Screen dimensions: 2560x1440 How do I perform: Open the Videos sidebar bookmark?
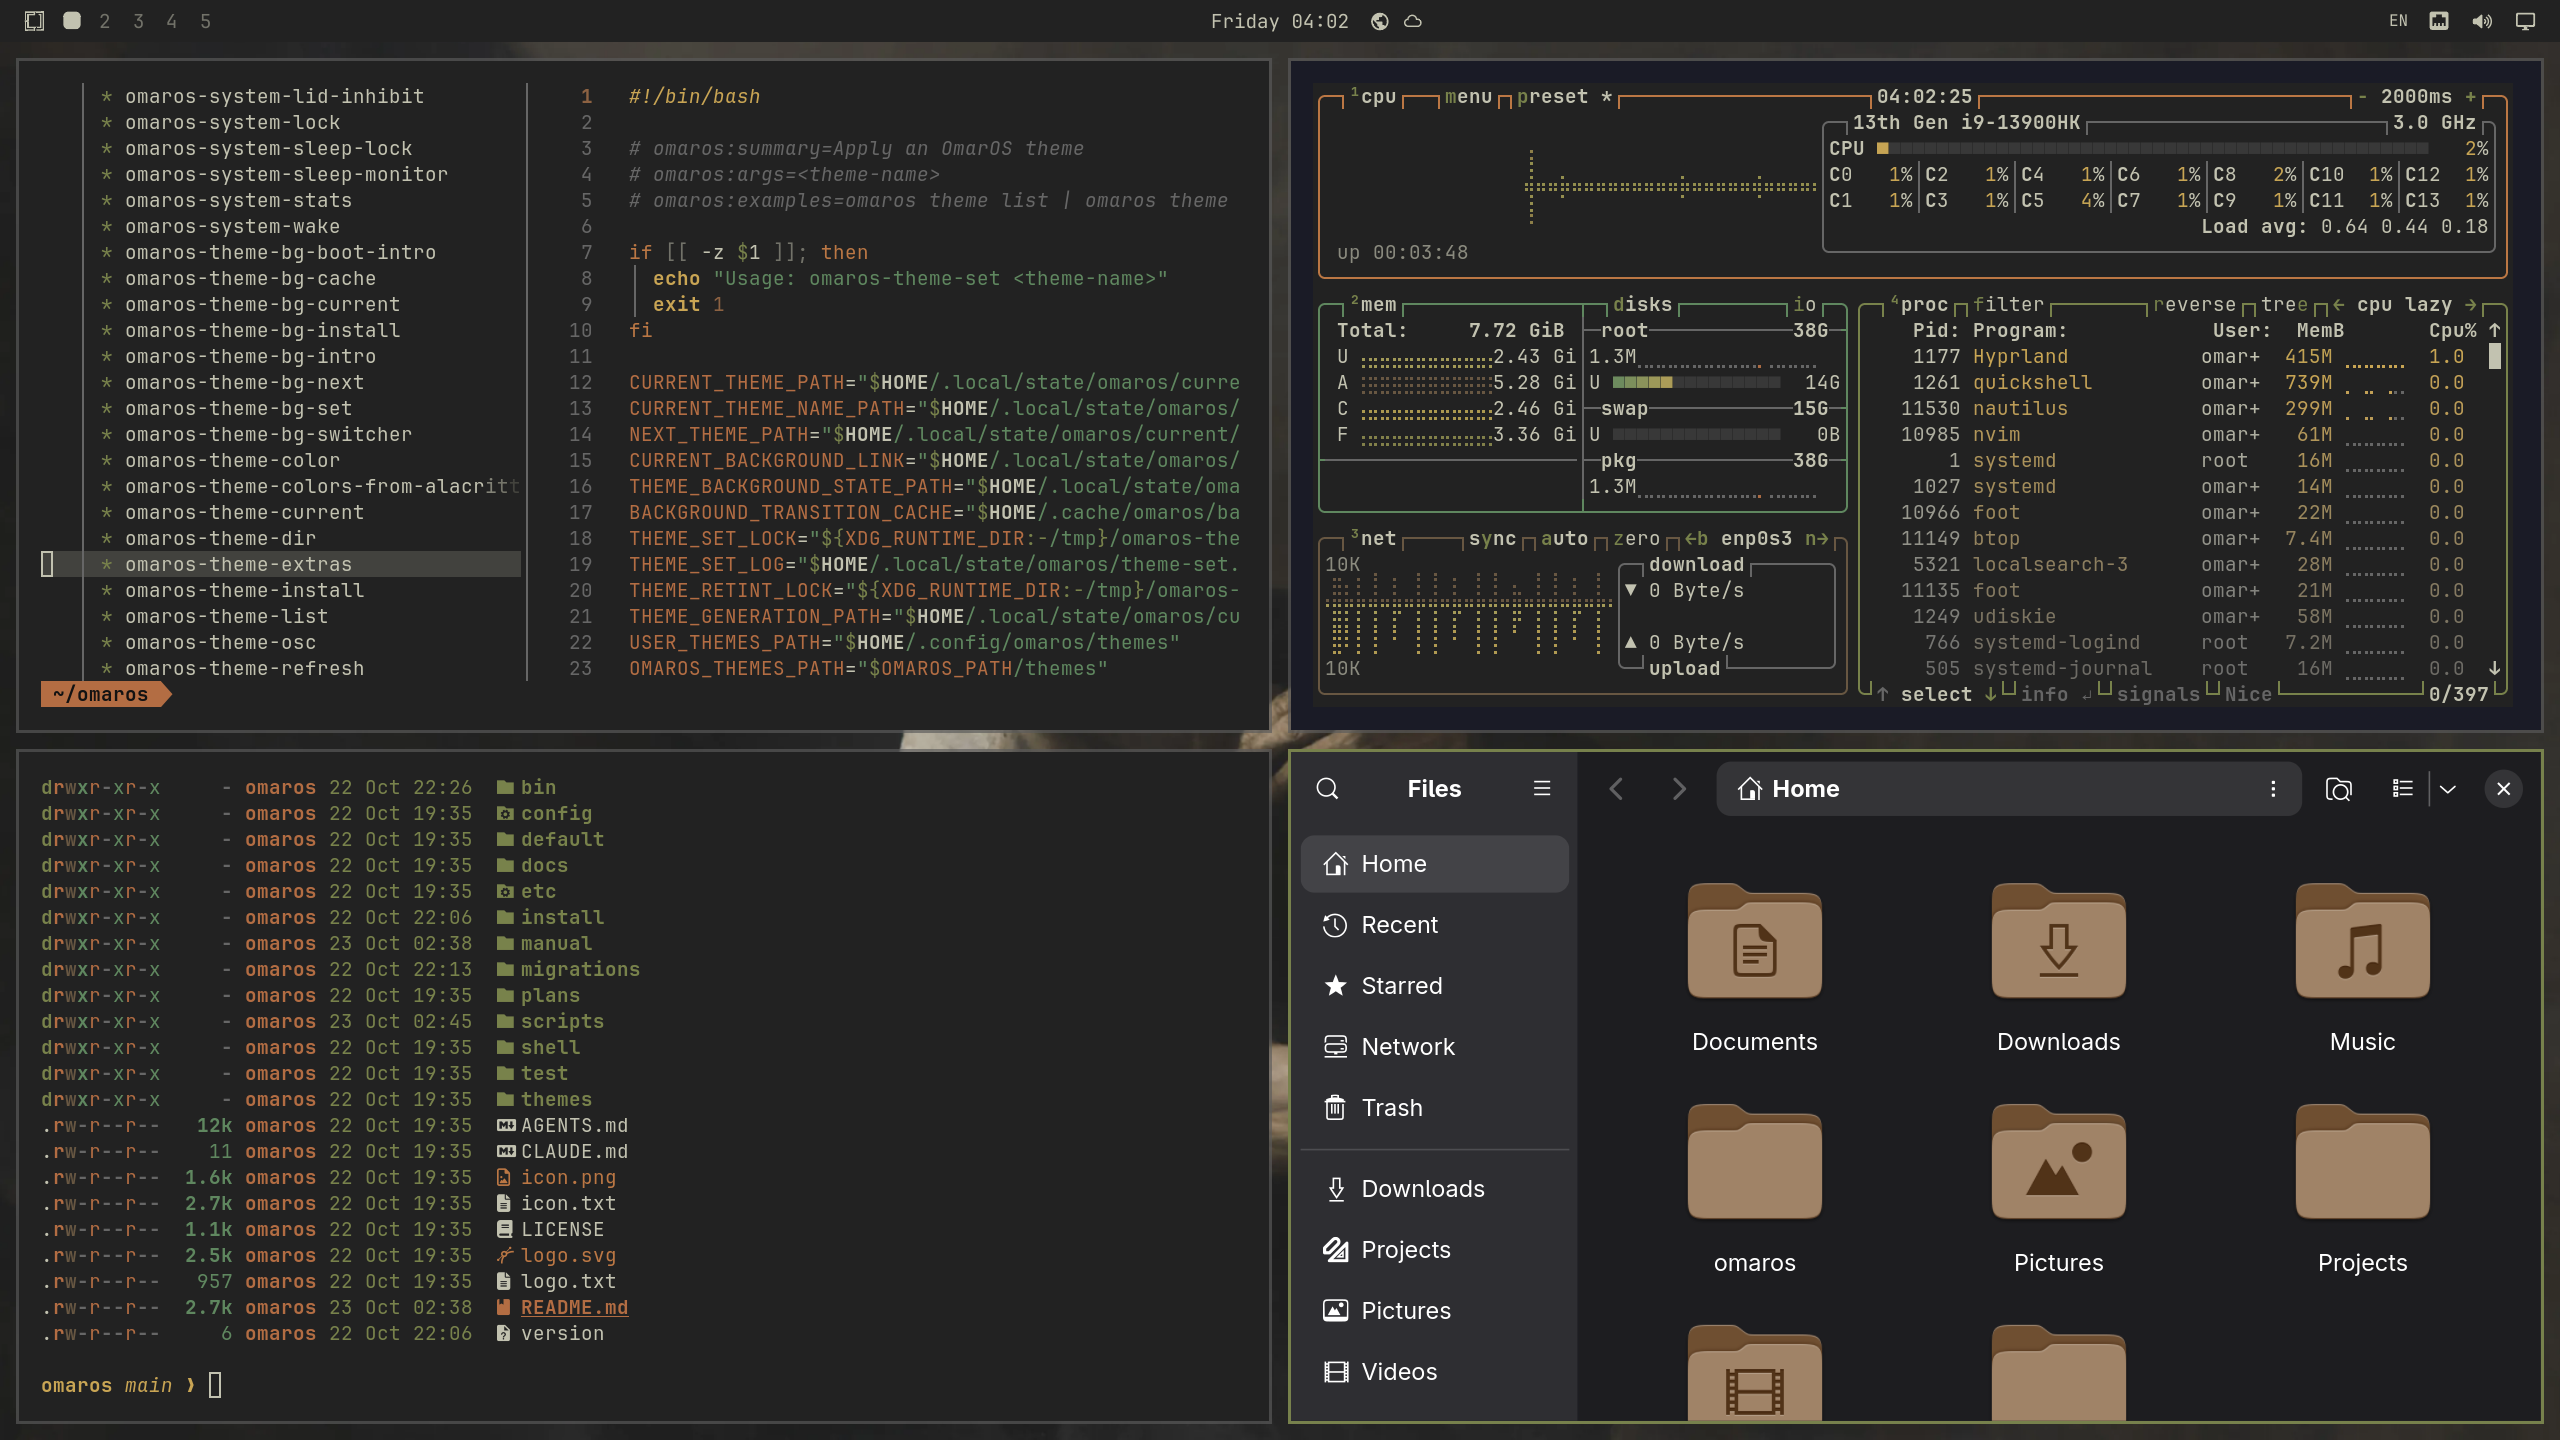pyautogui.click(x=1435, y=1372)
